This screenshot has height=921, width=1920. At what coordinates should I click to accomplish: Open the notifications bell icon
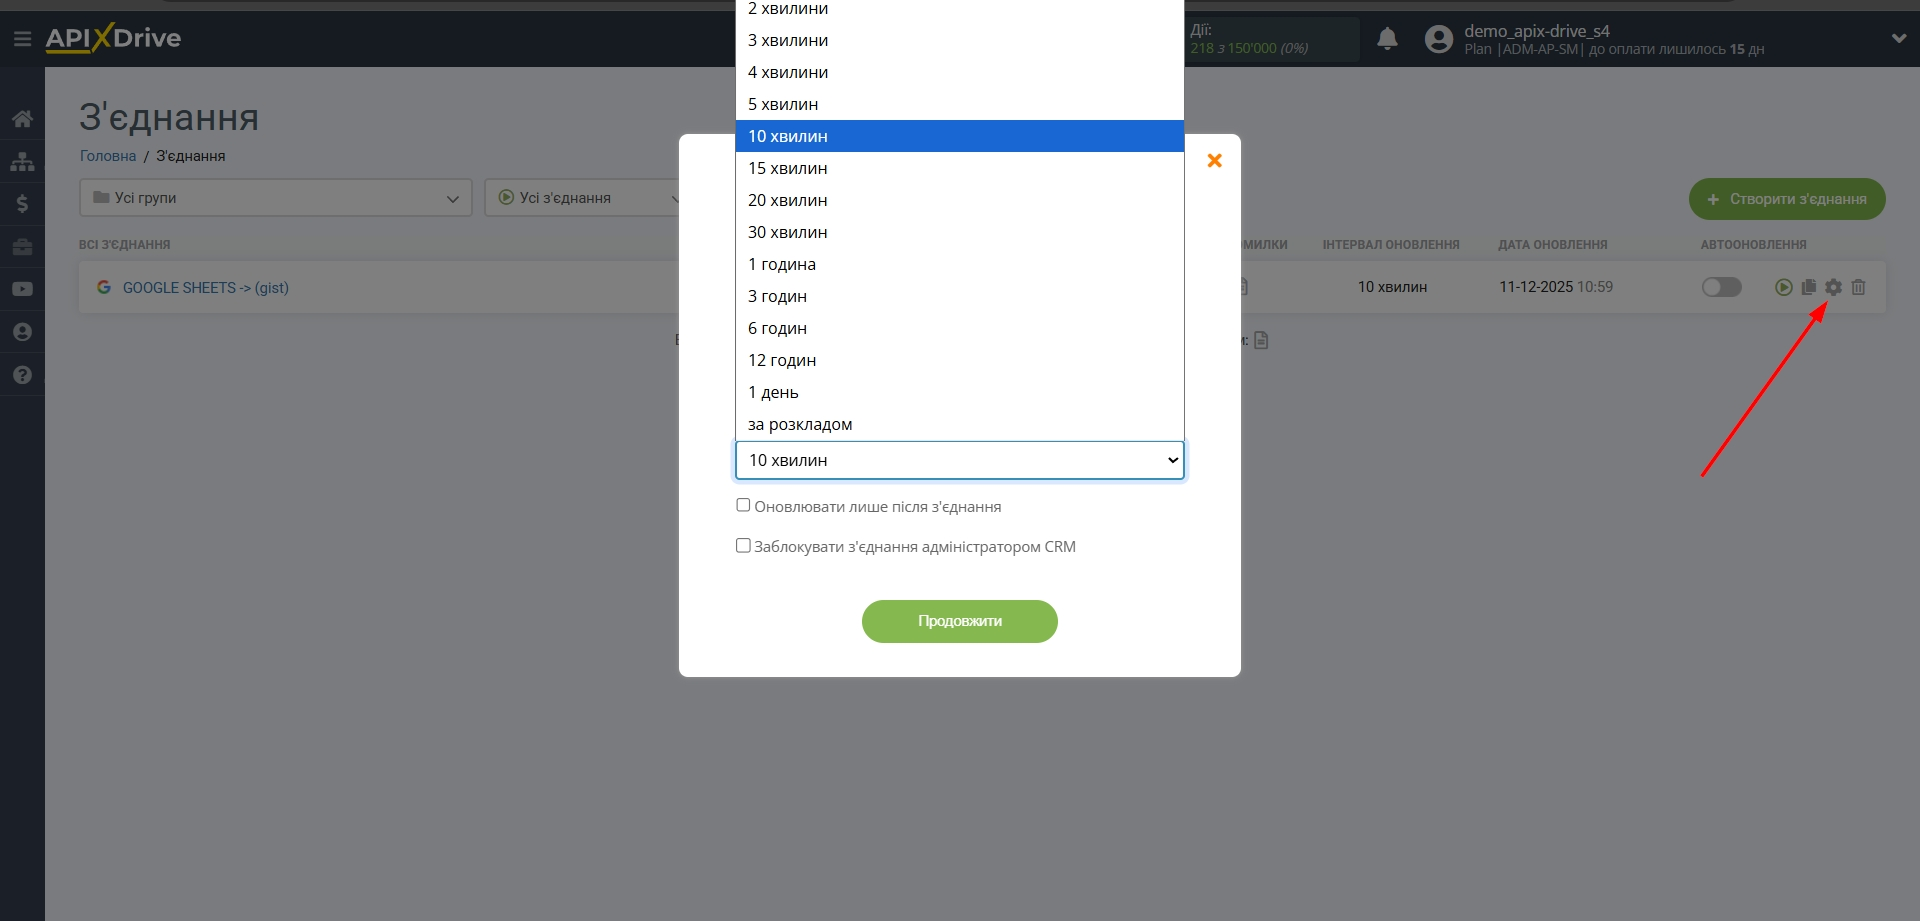coord(1387,39)
